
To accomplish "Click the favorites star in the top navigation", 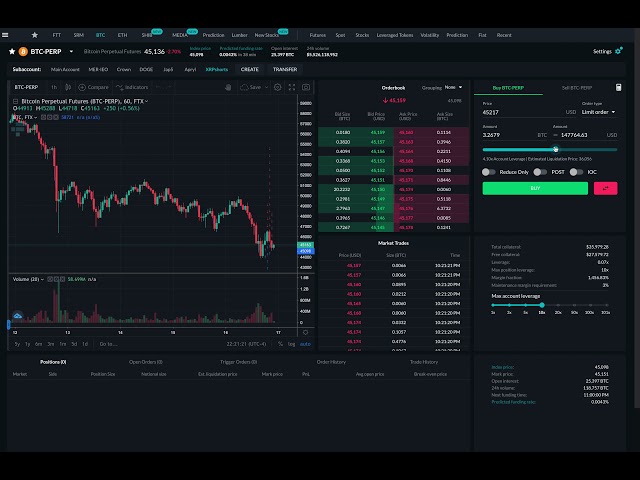I will click(35, 35).
